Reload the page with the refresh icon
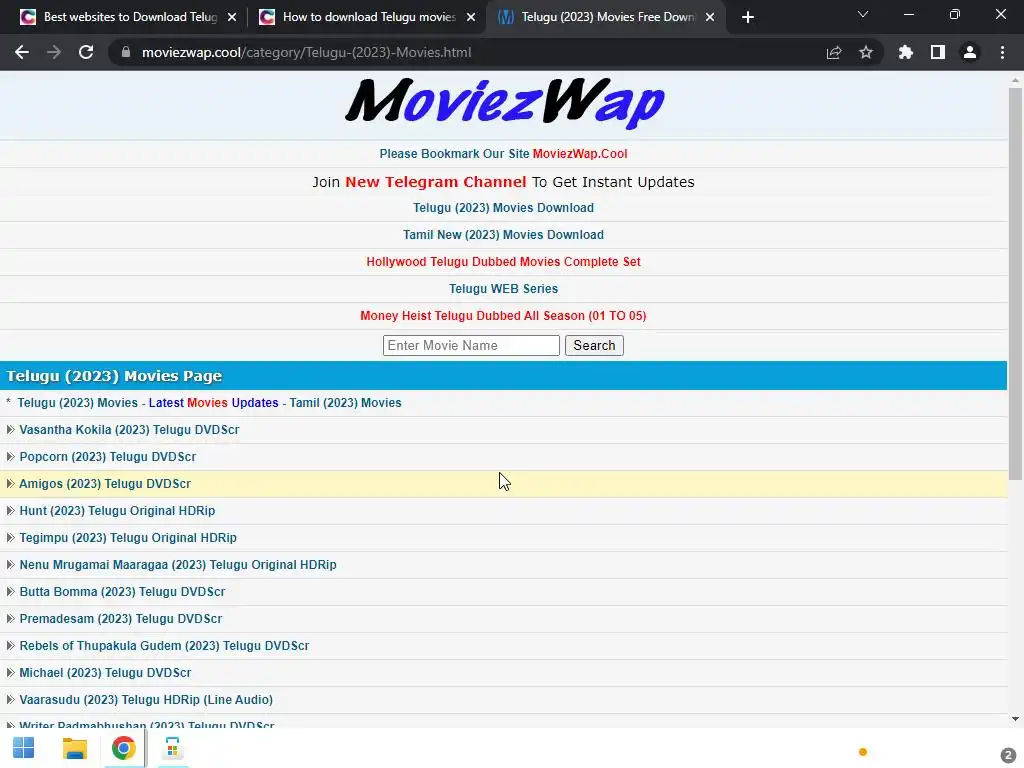This screenshot has height=768, width=1024. click(86, 52)
